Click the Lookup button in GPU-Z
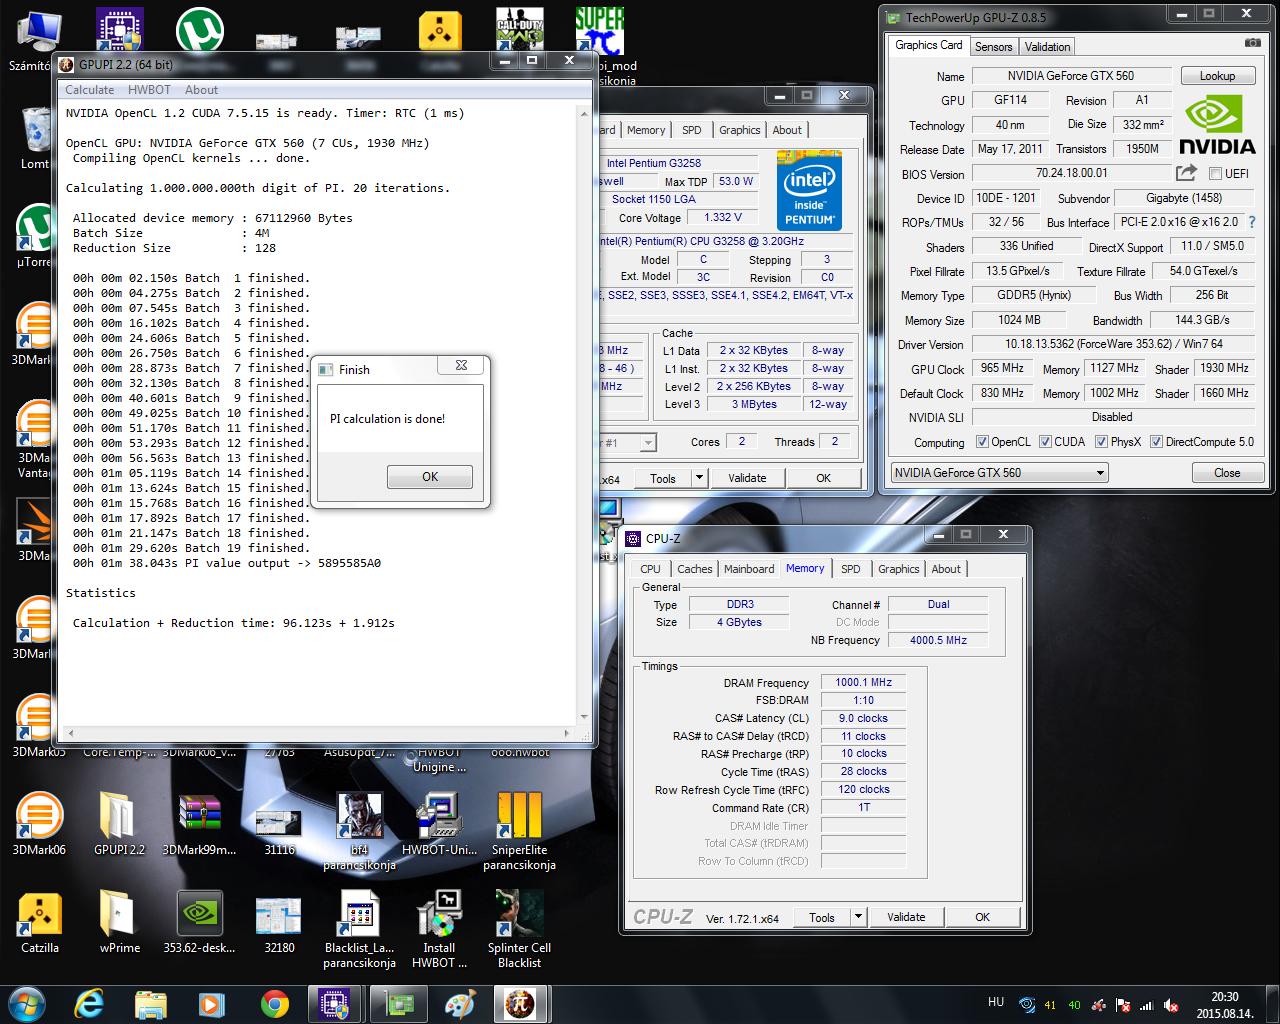1280x1024 pixels. click(x=1217, y=76)
